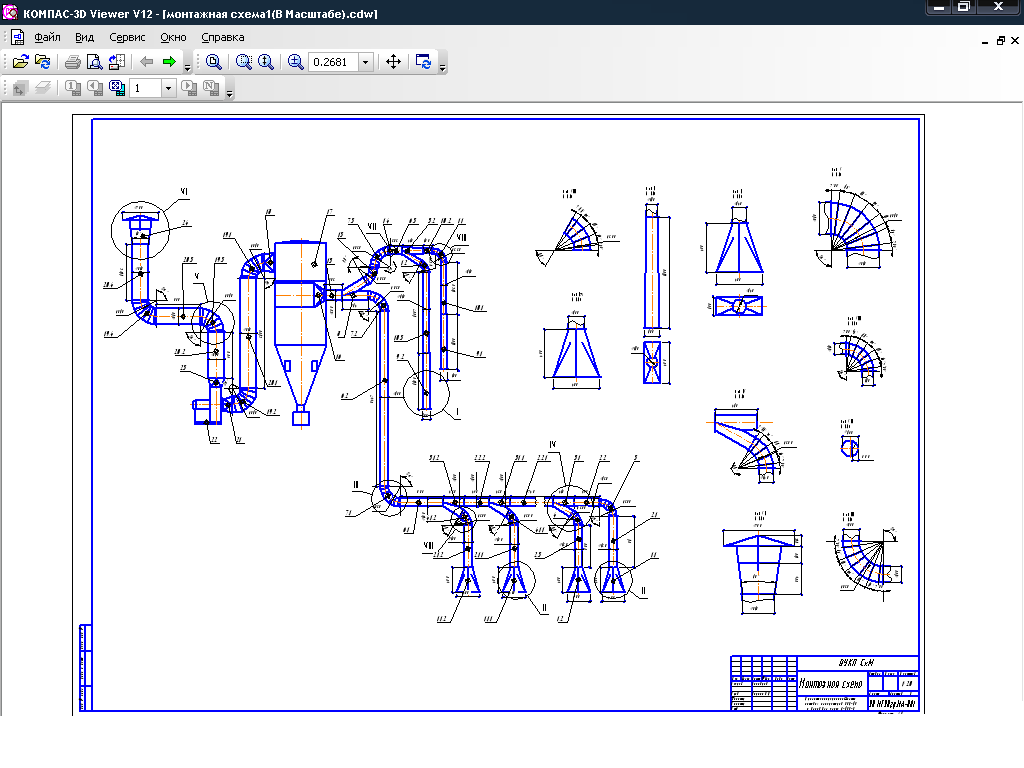Expand the view toolbar's options arrow

pyautogui.click(x=442, y=67)
